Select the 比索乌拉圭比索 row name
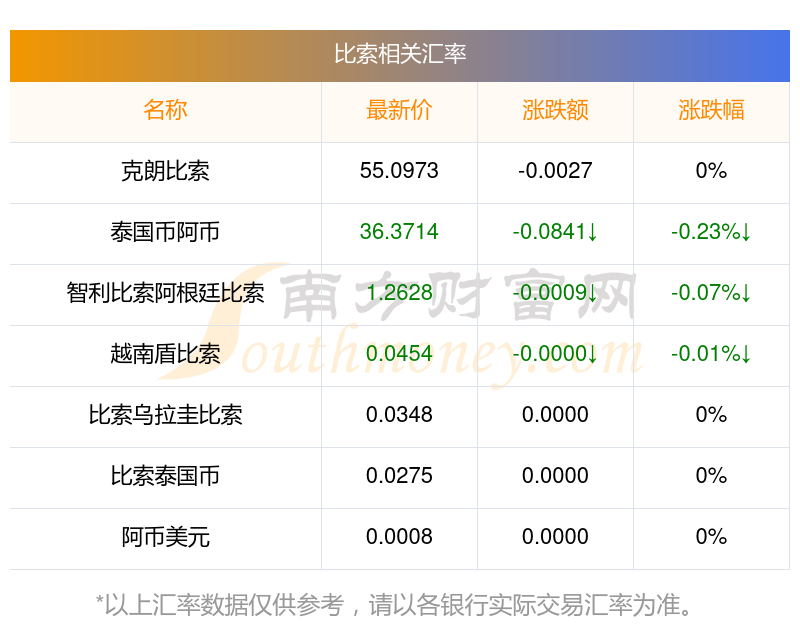Image resolution: width=800 pixels, height=637 pixels. 165,415
